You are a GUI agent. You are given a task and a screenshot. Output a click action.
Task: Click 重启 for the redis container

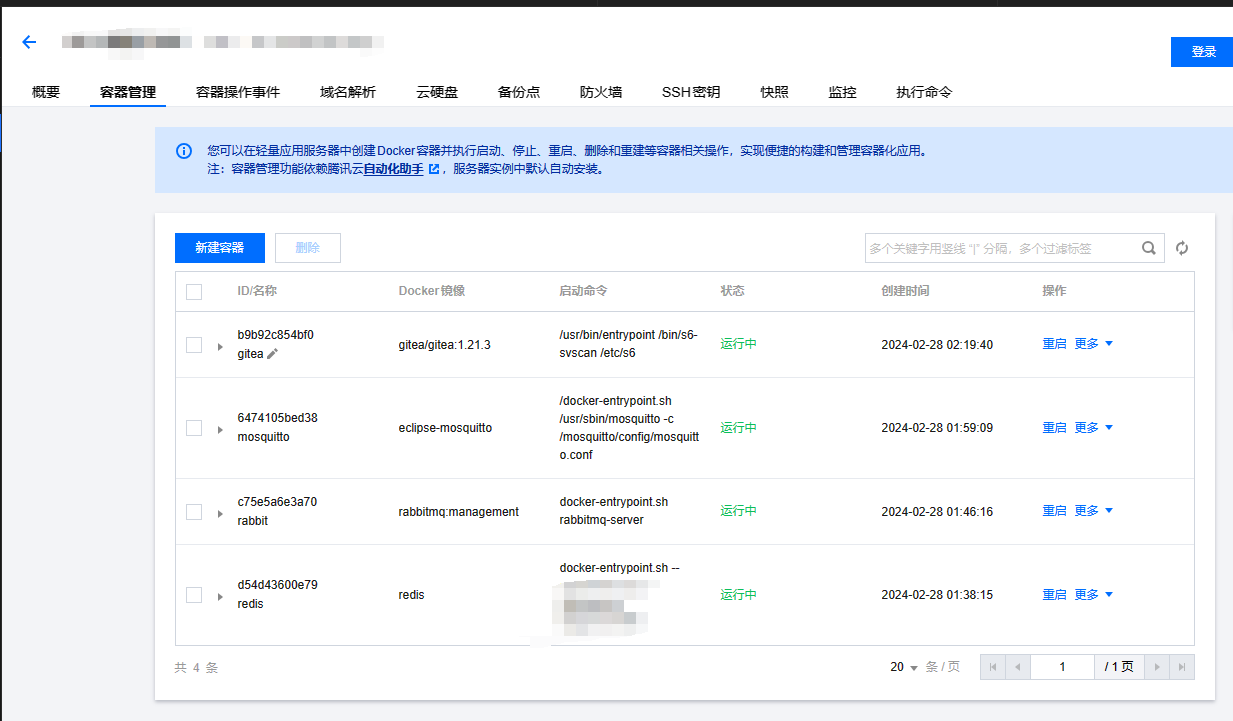click(x=1054, y=595)
